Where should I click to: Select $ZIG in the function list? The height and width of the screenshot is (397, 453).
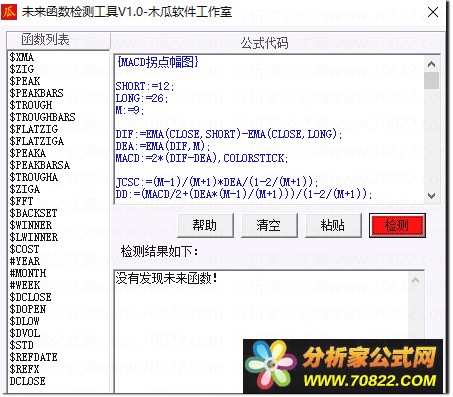(22, 69)
